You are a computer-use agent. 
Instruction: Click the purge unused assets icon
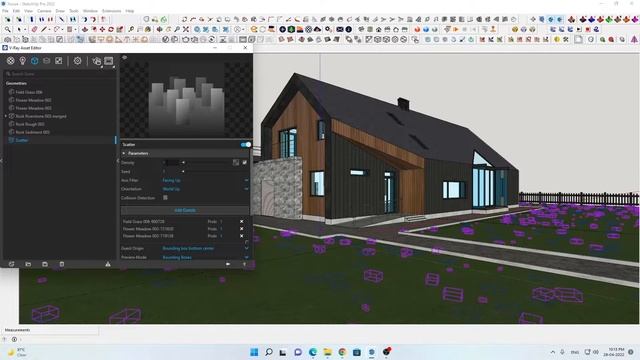(108, 264)
